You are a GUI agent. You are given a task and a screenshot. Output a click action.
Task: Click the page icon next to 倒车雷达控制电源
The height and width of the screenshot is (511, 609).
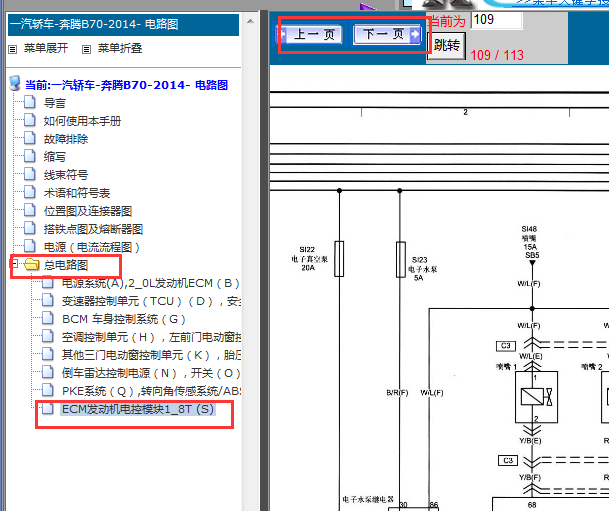tap(48, 372)
